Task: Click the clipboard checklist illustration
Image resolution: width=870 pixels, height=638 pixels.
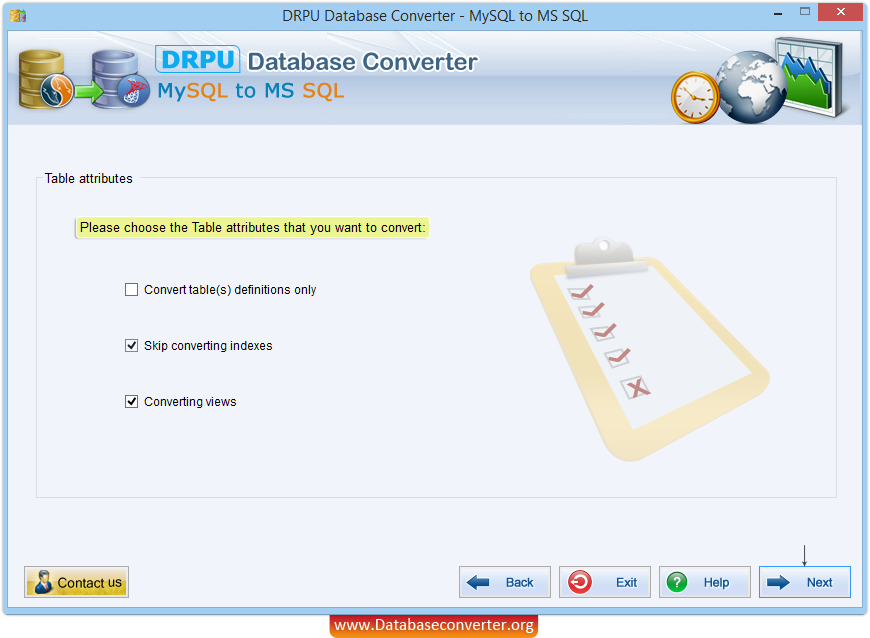Action: (x=649, y=350)
